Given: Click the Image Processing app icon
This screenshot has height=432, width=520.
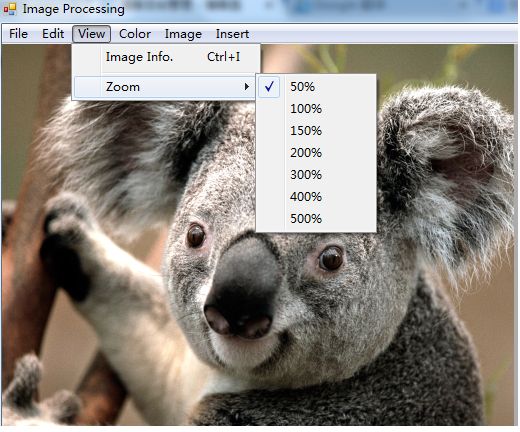Looking at the screenshot, I should point(10,9).
